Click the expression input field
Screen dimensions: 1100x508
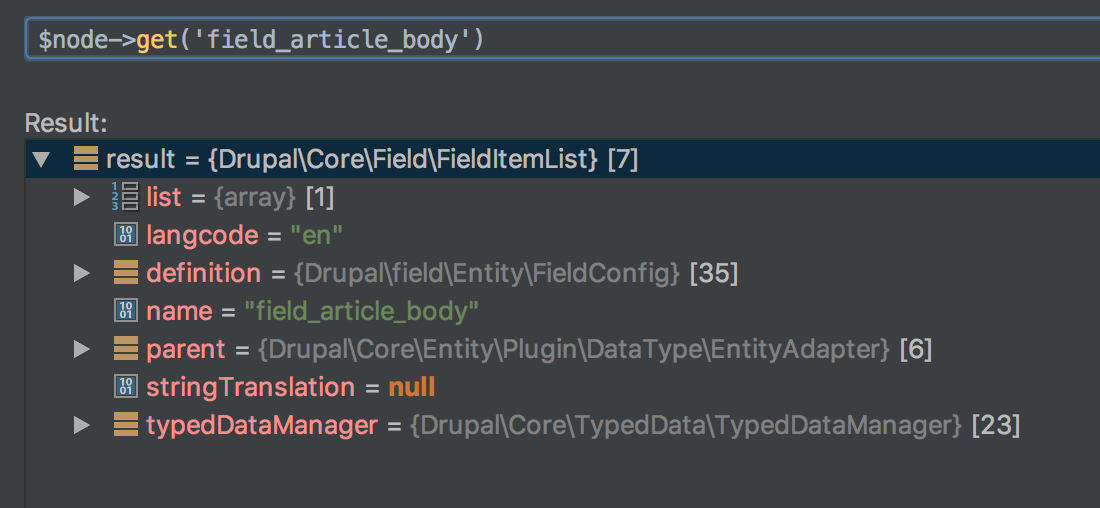(563, 39)
